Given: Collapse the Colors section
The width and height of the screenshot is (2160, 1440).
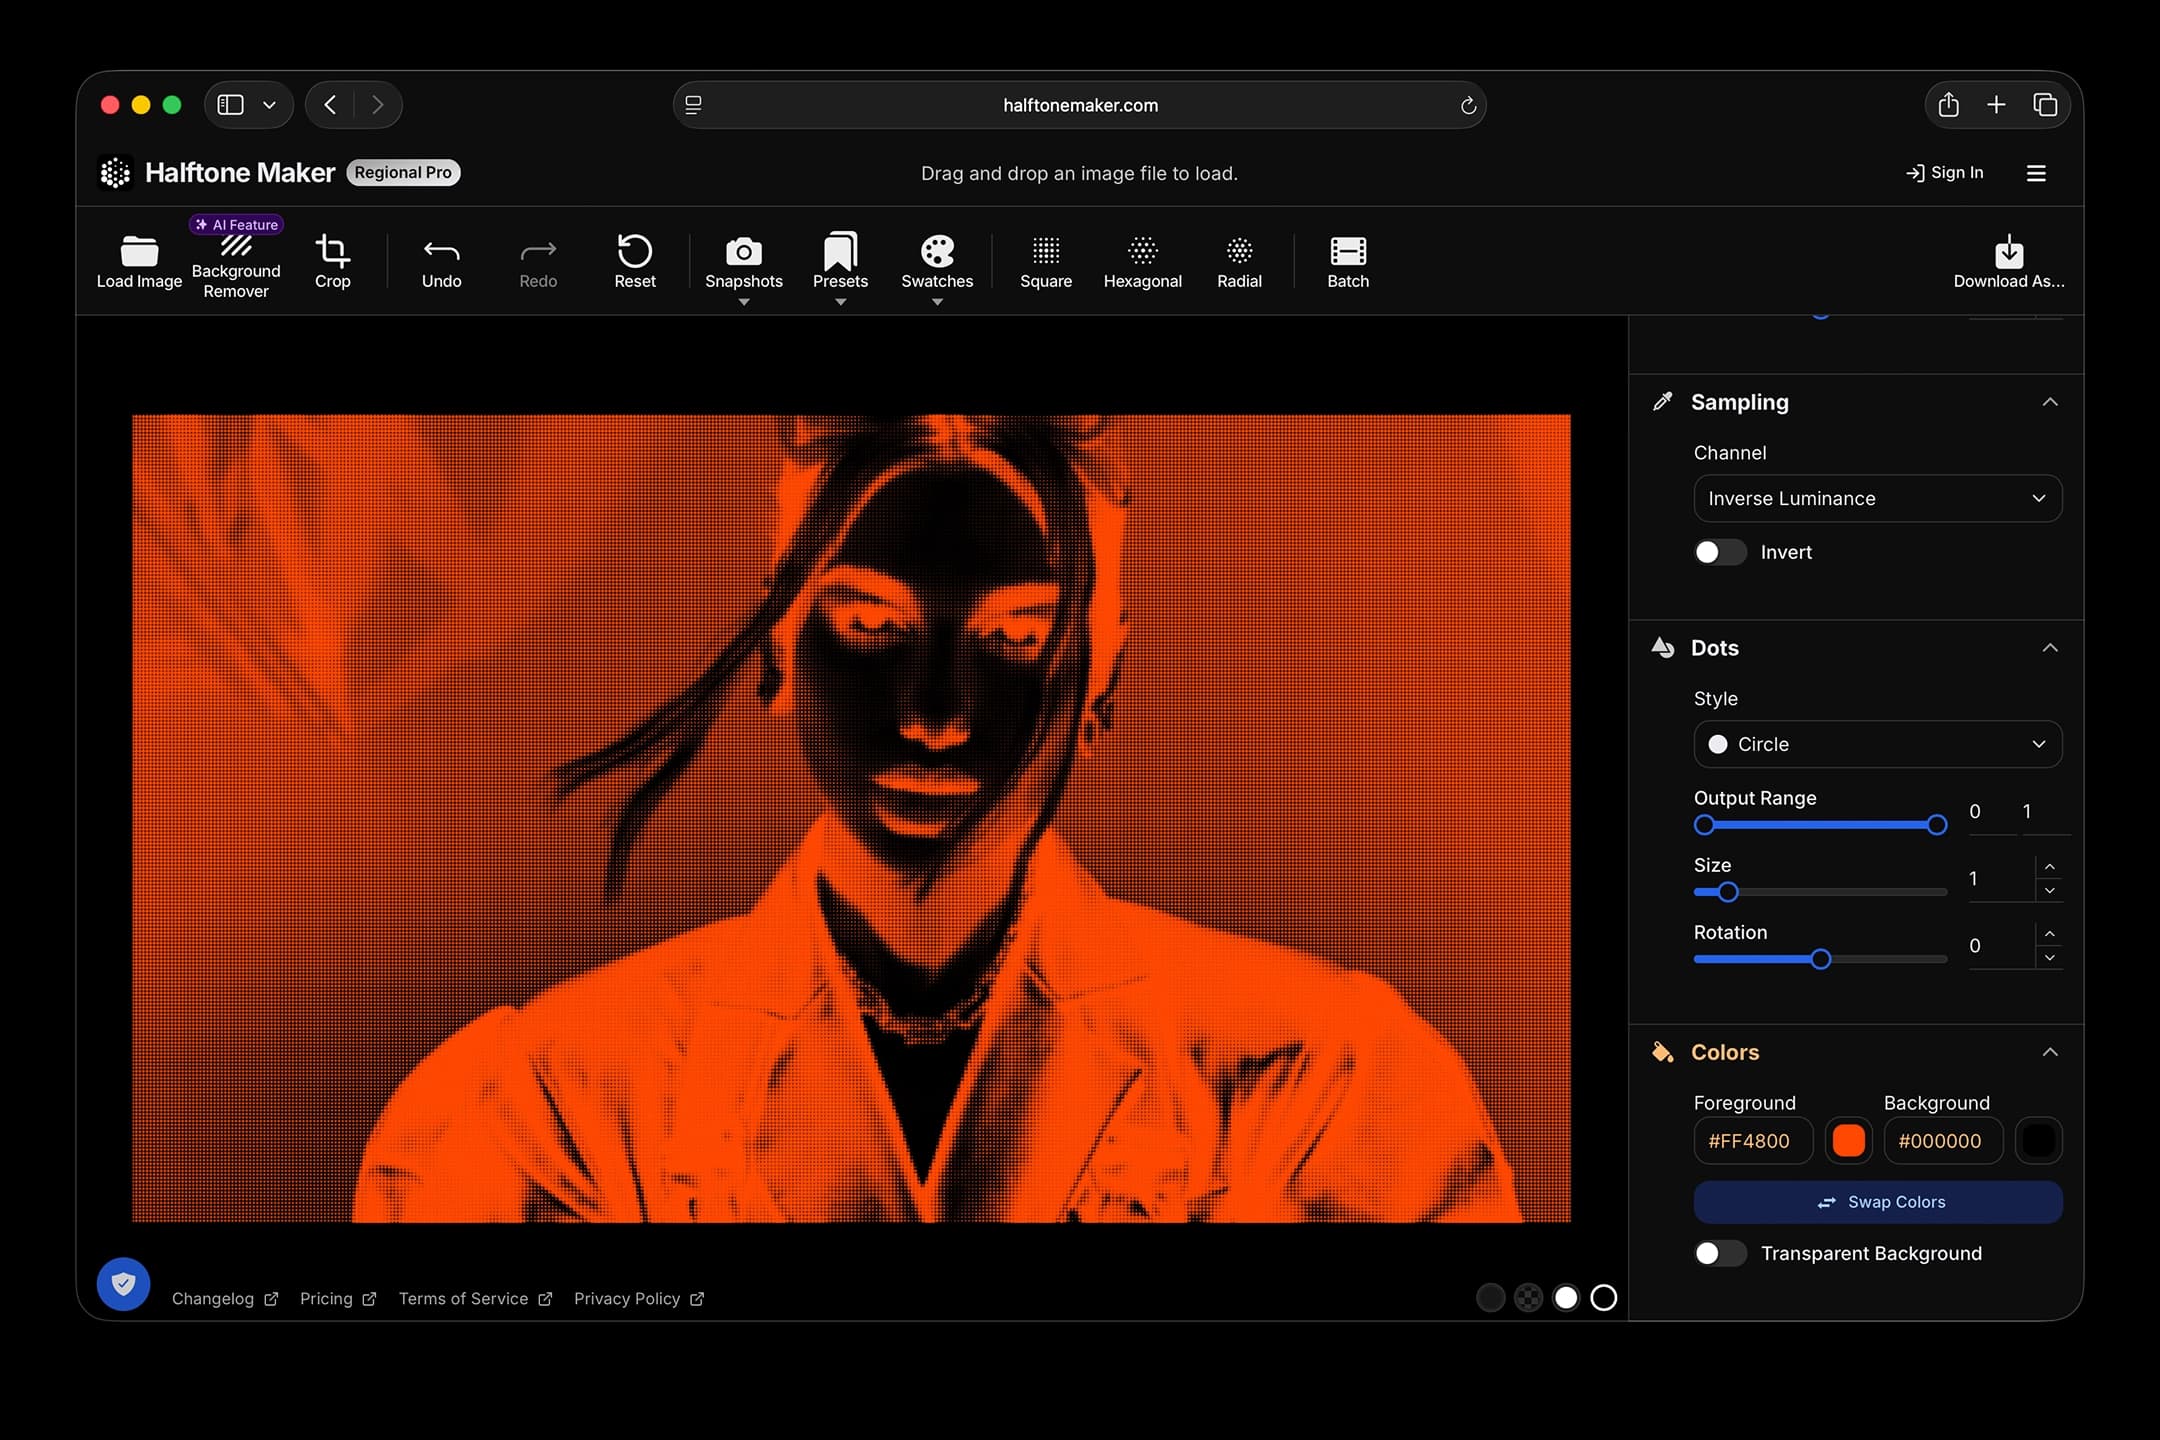Looking at the screenshot, I should click(x=2049, y=1052).
